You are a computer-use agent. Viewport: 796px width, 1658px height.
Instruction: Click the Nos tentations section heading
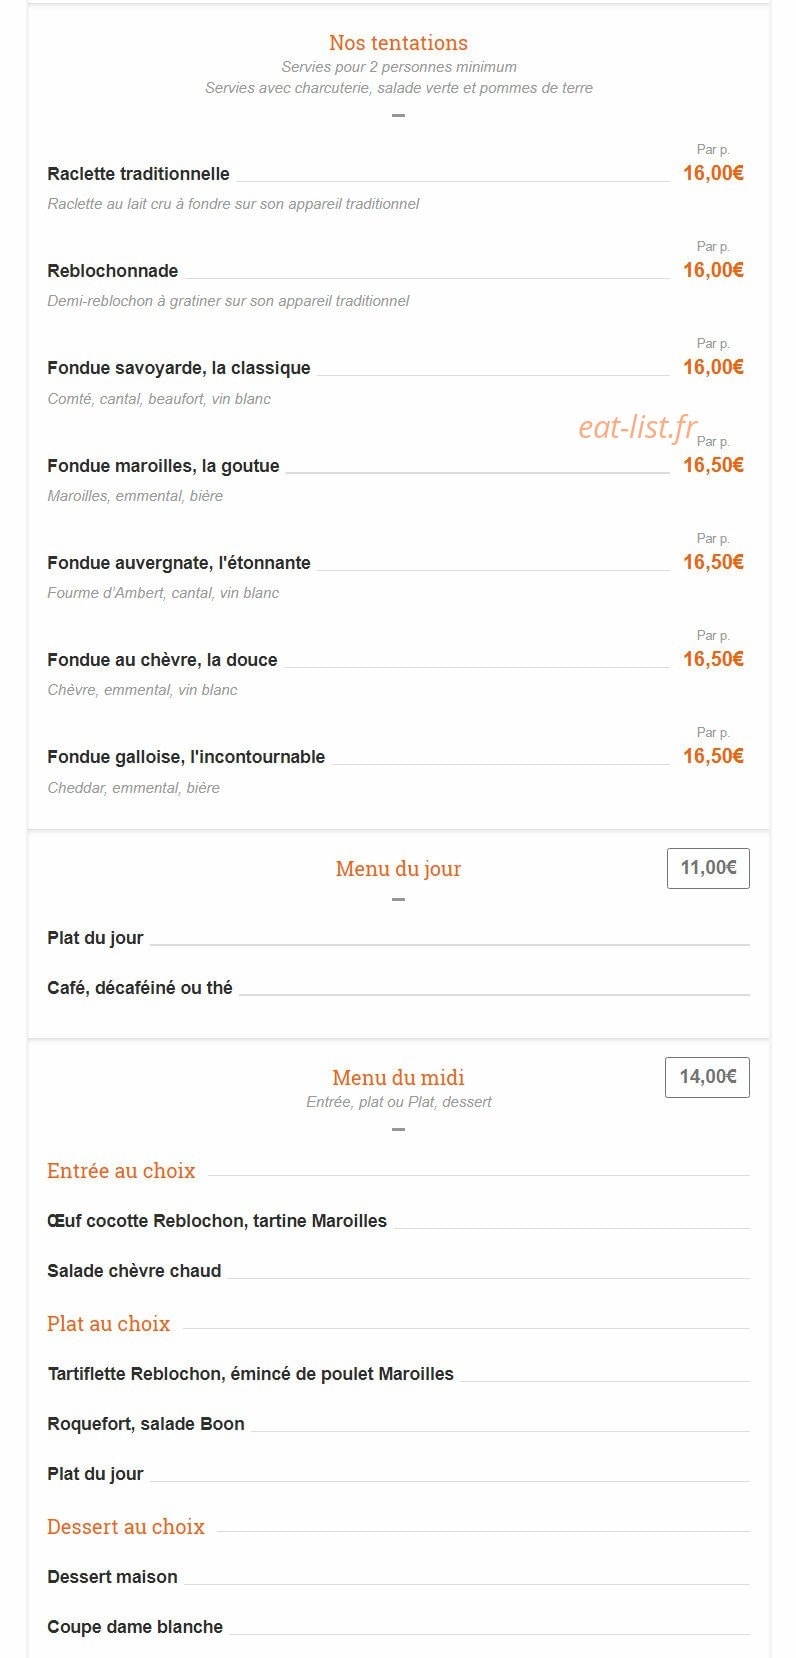tap(398, 42)
